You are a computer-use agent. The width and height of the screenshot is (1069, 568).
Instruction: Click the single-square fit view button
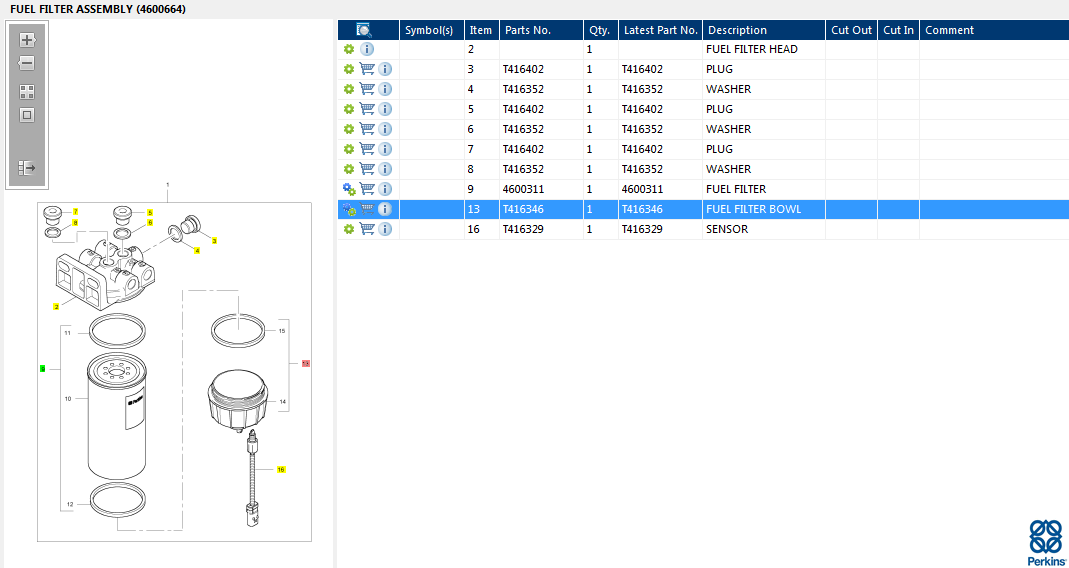point(27,114)
